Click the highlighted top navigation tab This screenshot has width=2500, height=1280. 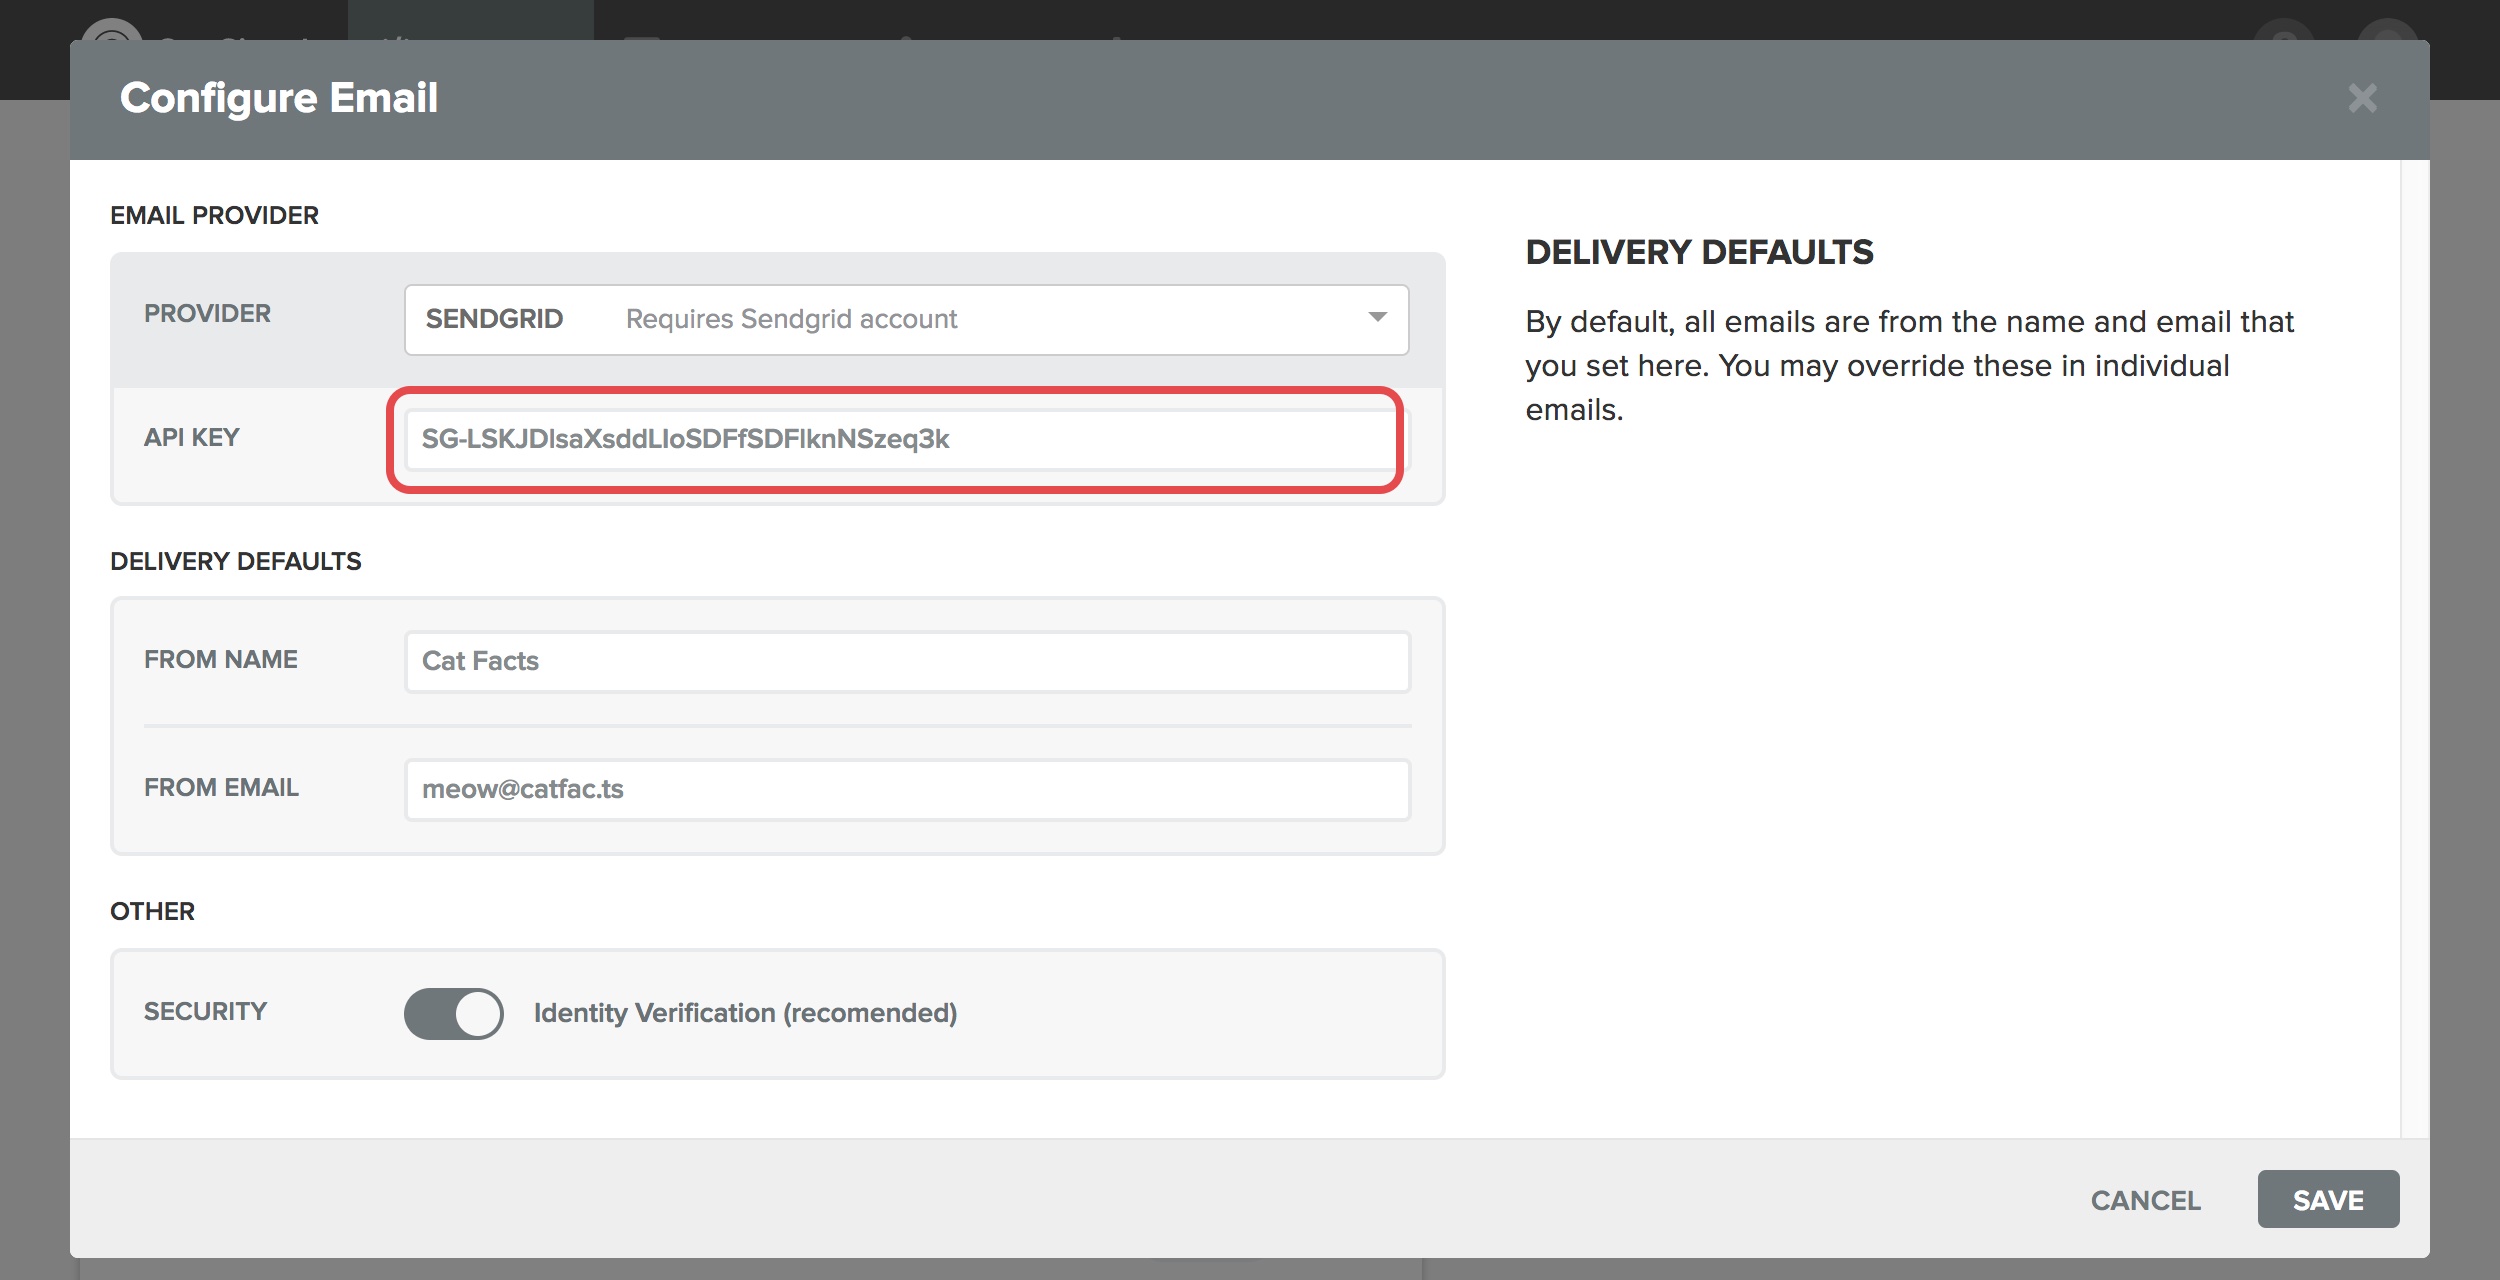[470, 20]
